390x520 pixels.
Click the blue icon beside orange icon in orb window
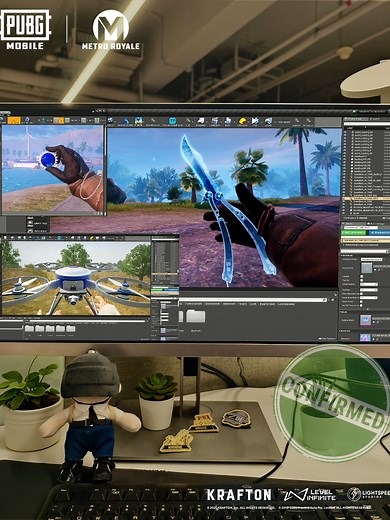coord(27,120)
